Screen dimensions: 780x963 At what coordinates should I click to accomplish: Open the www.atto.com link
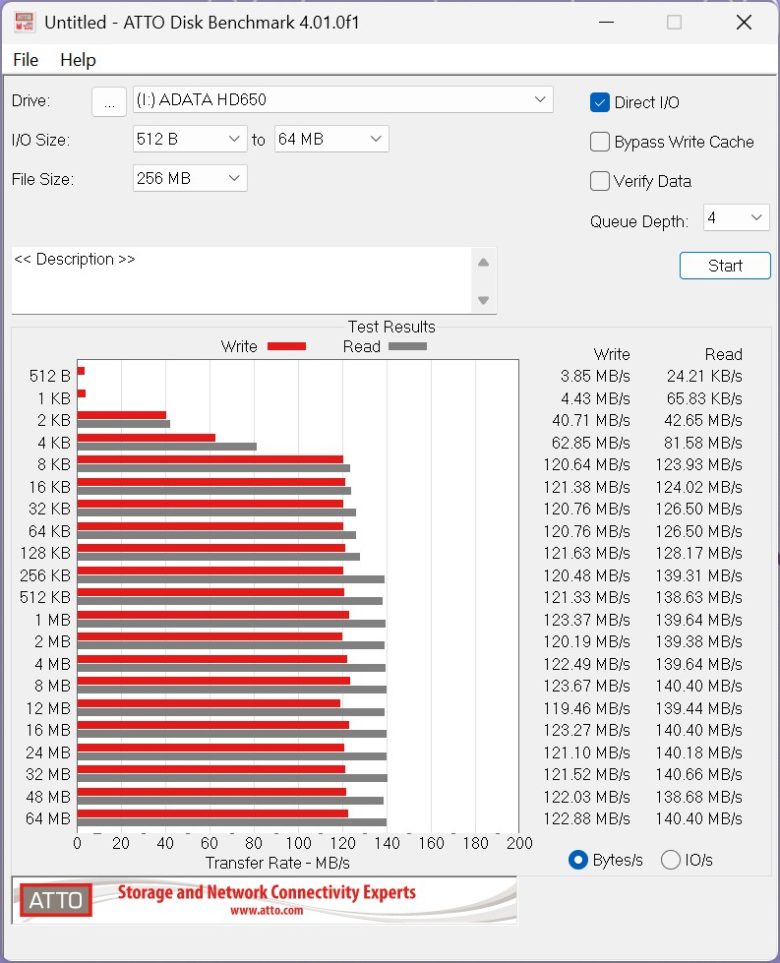267,910
